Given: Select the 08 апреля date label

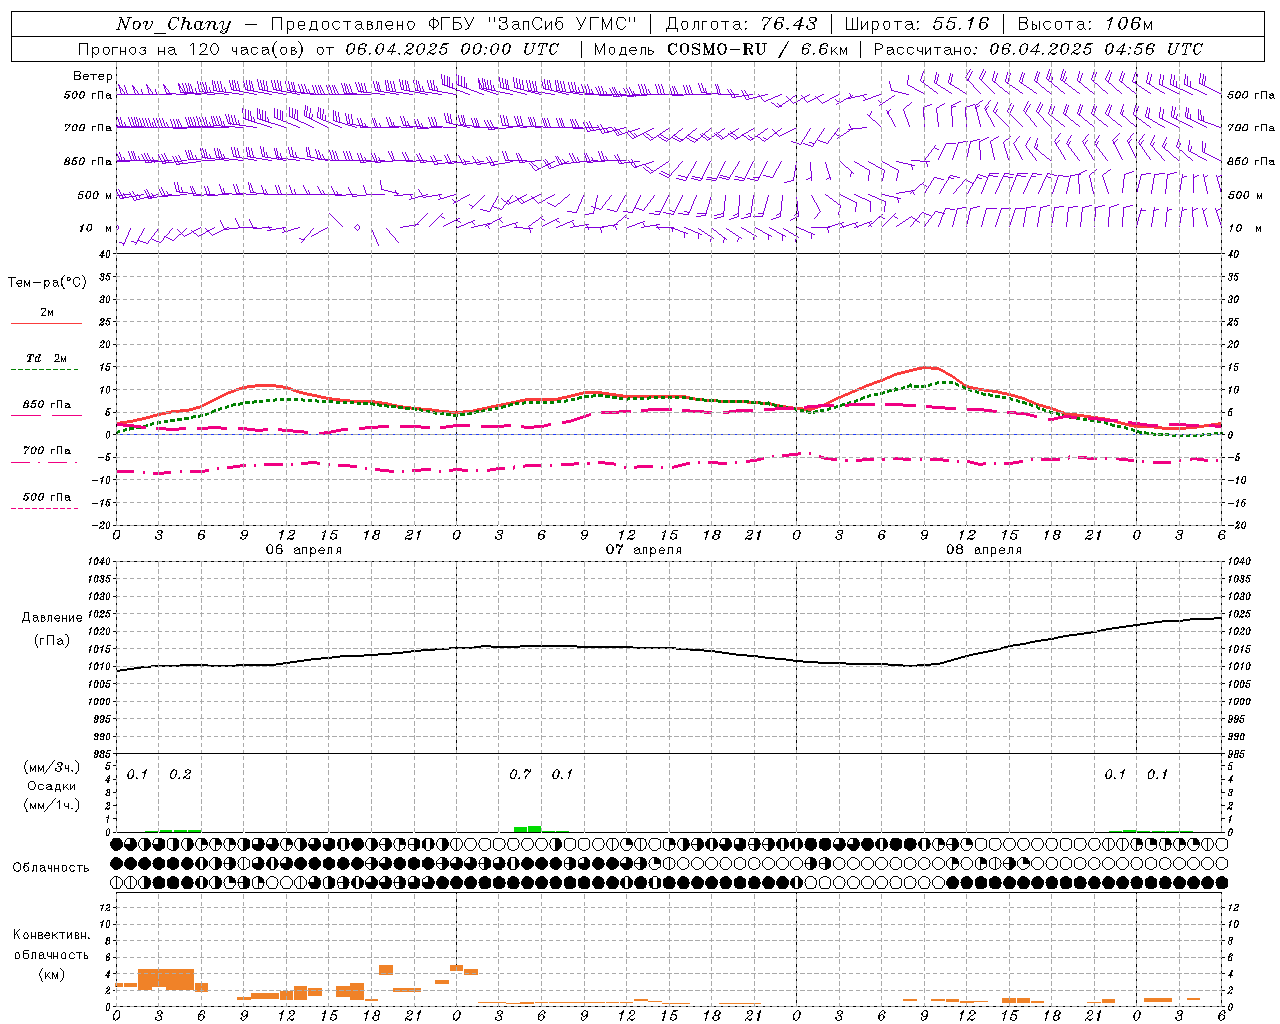Looking at the screenshot, I should (x=984, y=550).
